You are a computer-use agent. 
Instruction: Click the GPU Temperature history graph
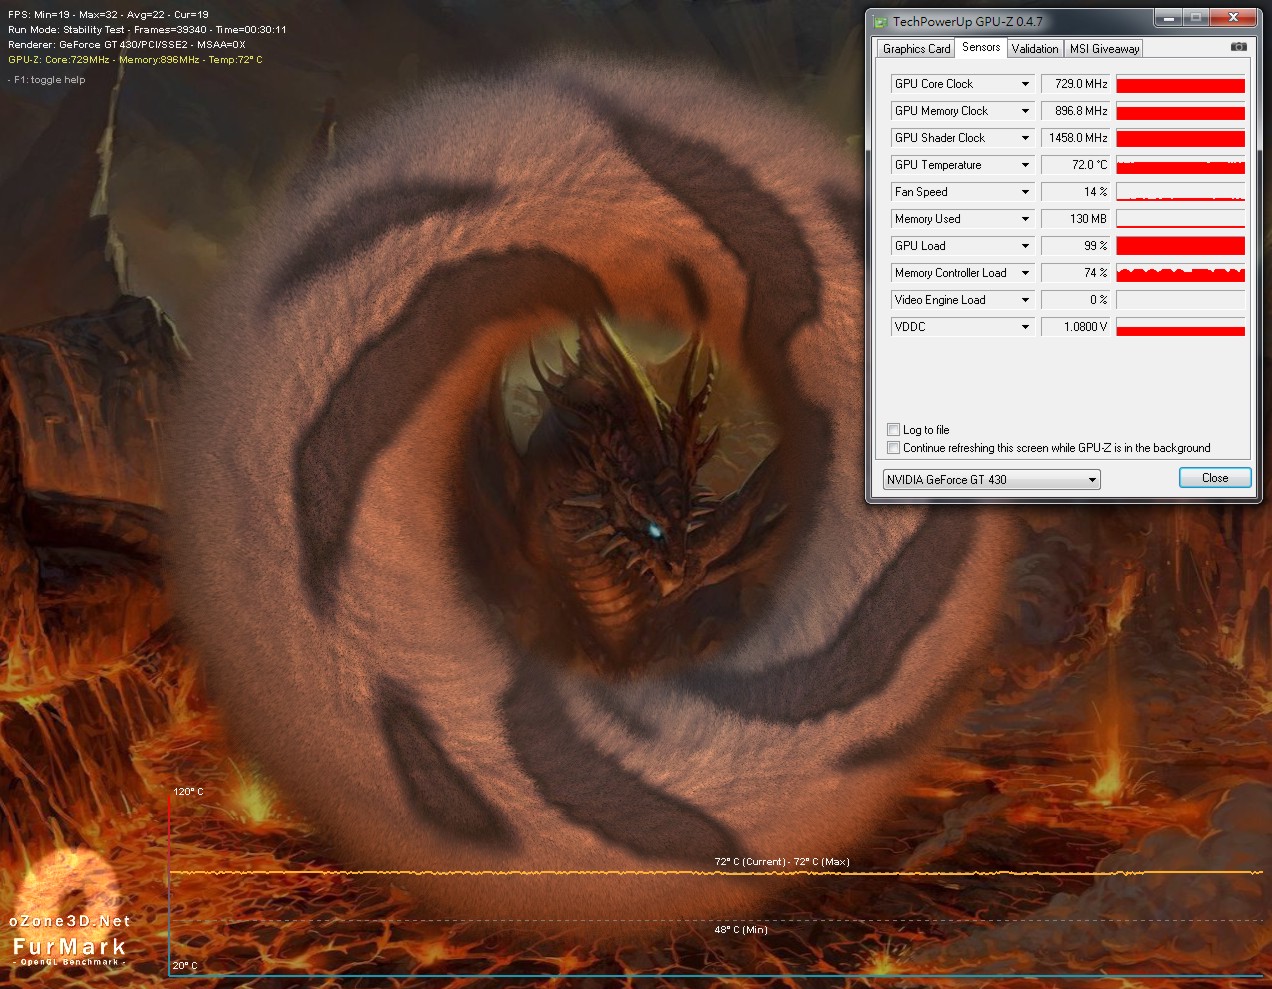1180,165
